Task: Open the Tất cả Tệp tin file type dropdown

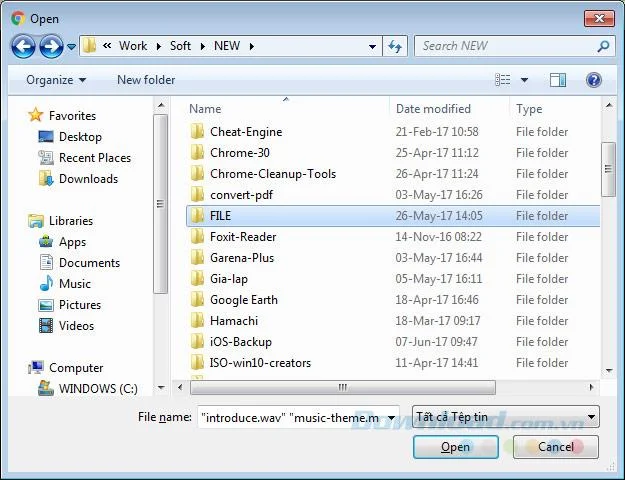Action: pyautogui.click(x=505, y=417)
